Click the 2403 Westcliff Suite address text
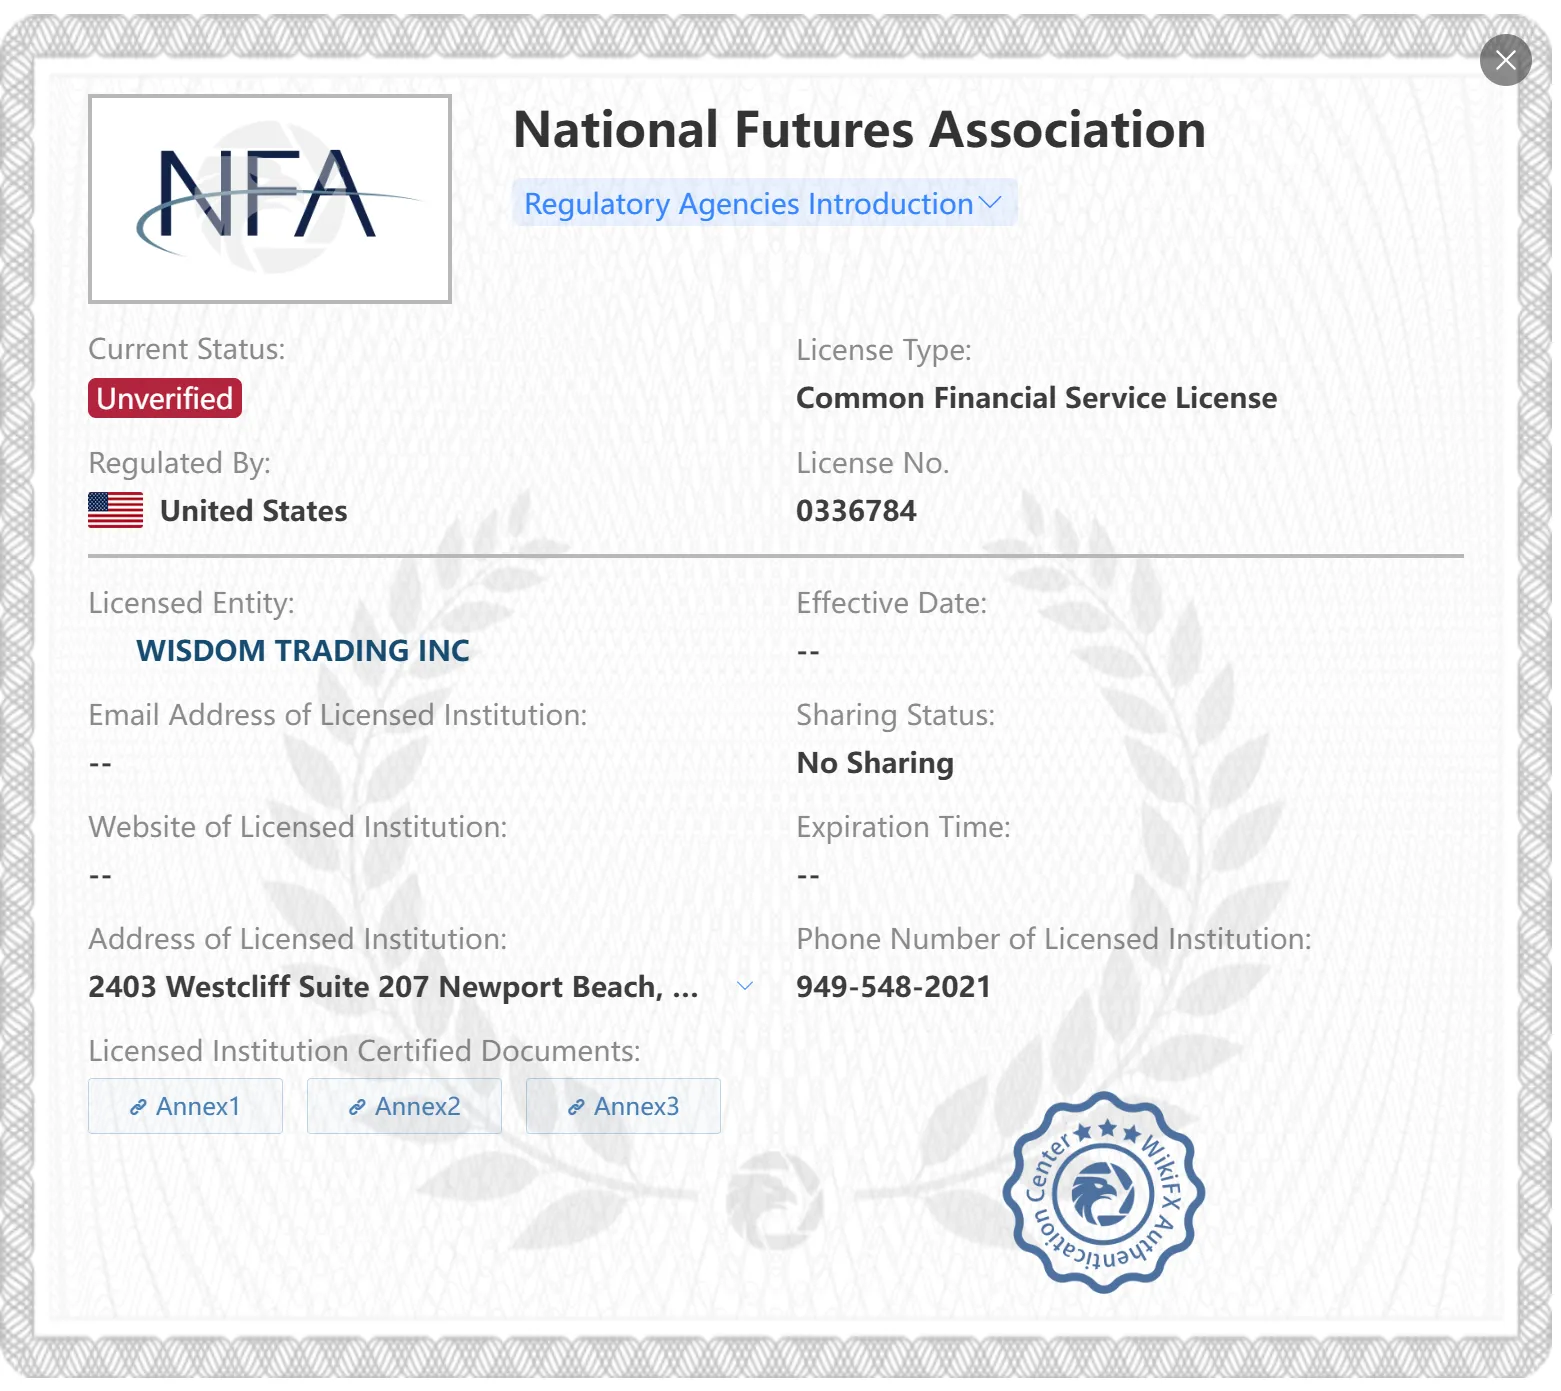The width and height of the screenshot is (1561, 1391). click(x=393, y=987)
